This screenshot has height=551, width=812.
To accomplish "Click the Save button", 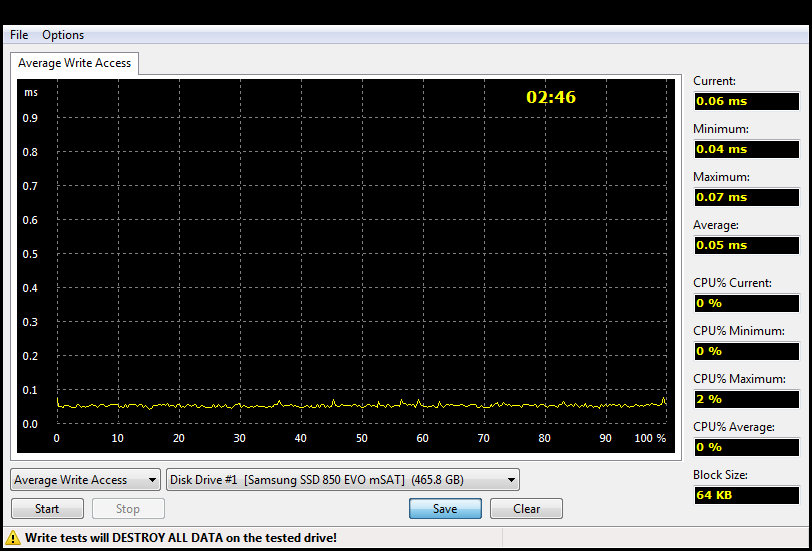I will coord(445,509).
